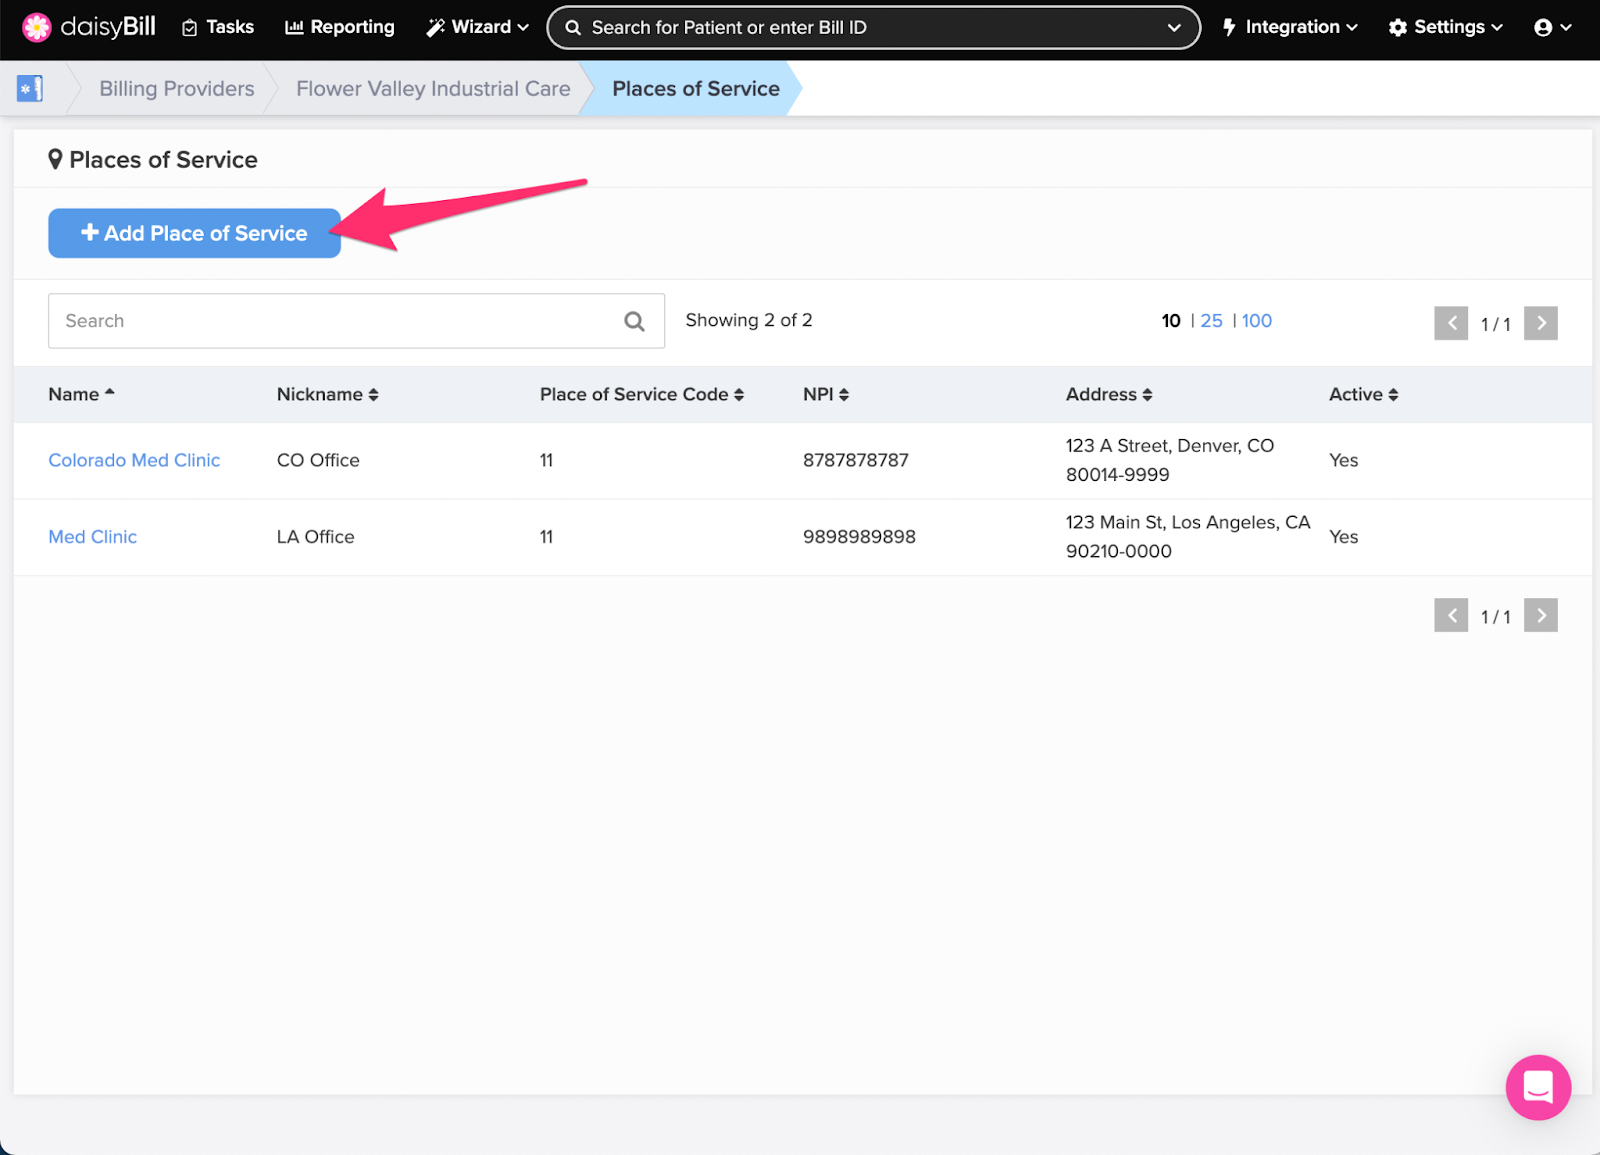This screenshot has height=1155, width=1600.
Task: Show 100 results per page
Action: point(1257,321)
